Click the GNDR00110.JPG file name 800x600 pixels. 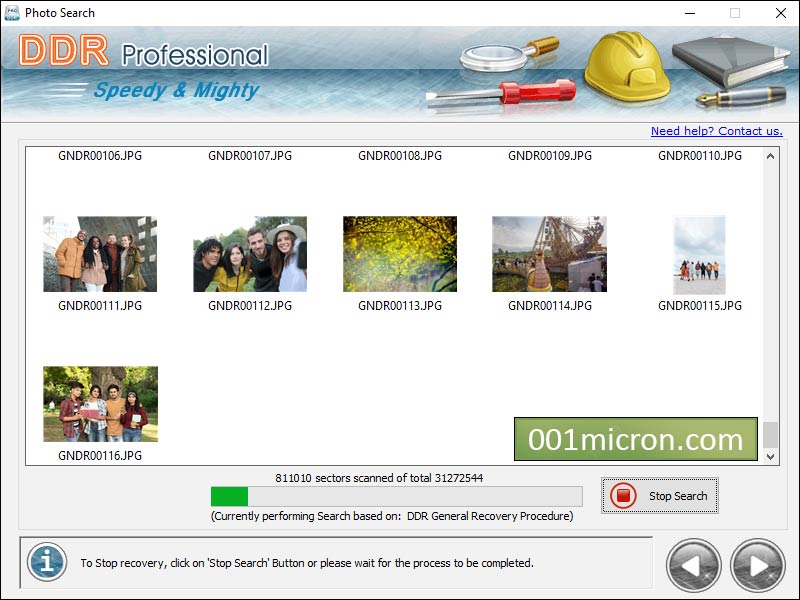pyautogui.click(x=700, y=156)
